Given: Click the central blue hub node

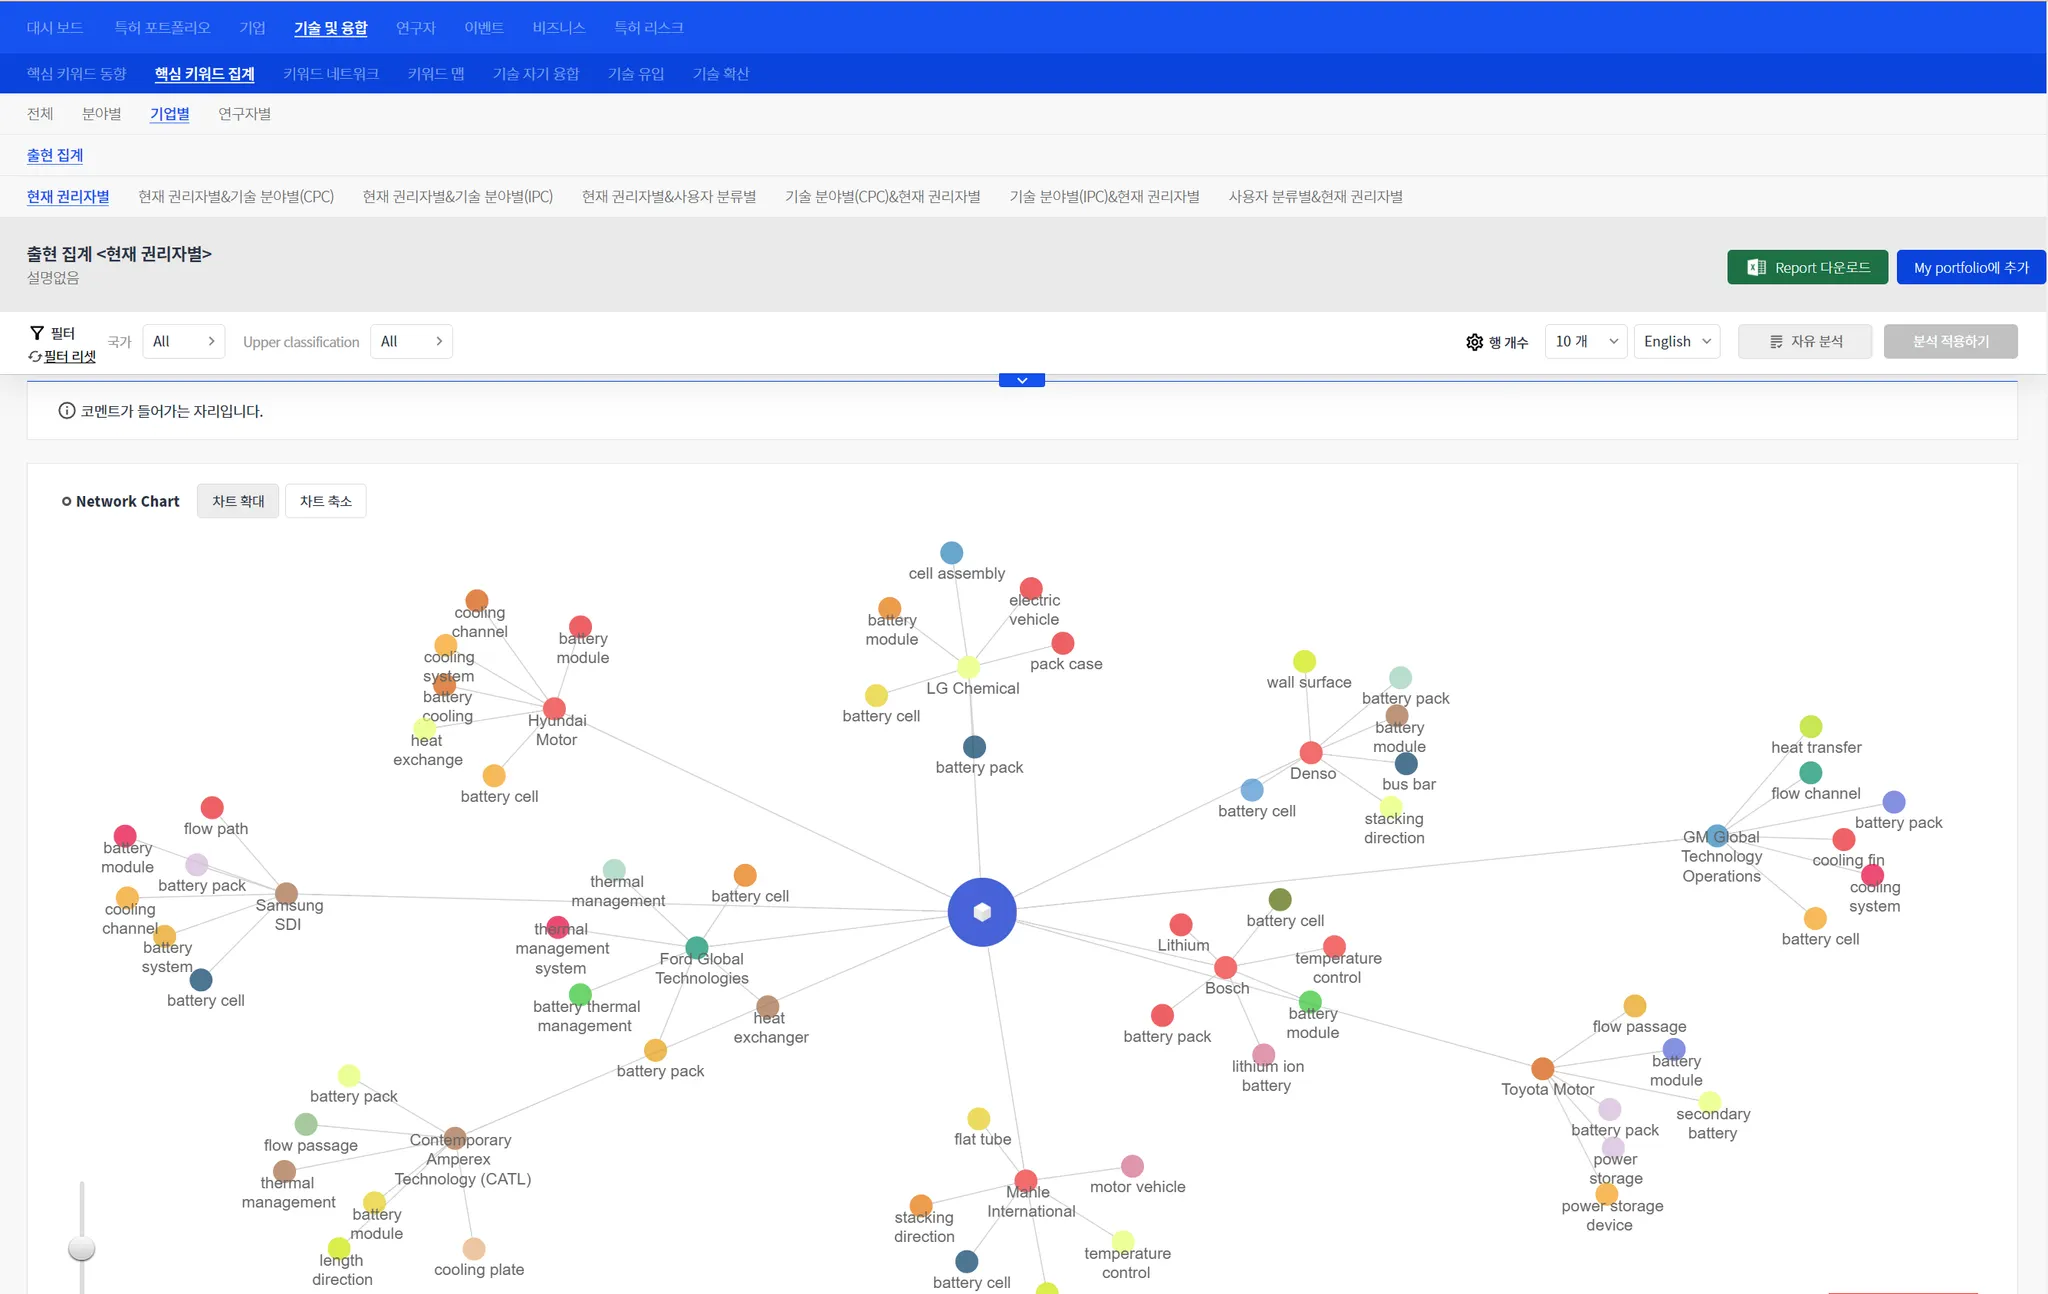Looking at the screenshot, I should [x=981, y=912].
